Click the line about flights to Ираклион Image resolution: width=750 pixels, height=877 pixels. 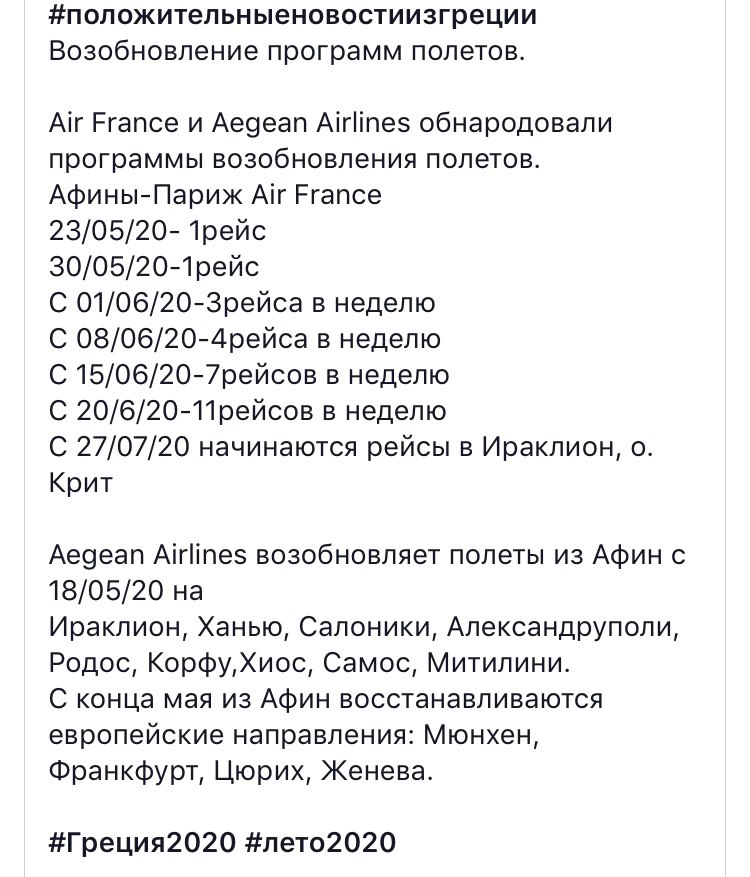tap(351, 447)
